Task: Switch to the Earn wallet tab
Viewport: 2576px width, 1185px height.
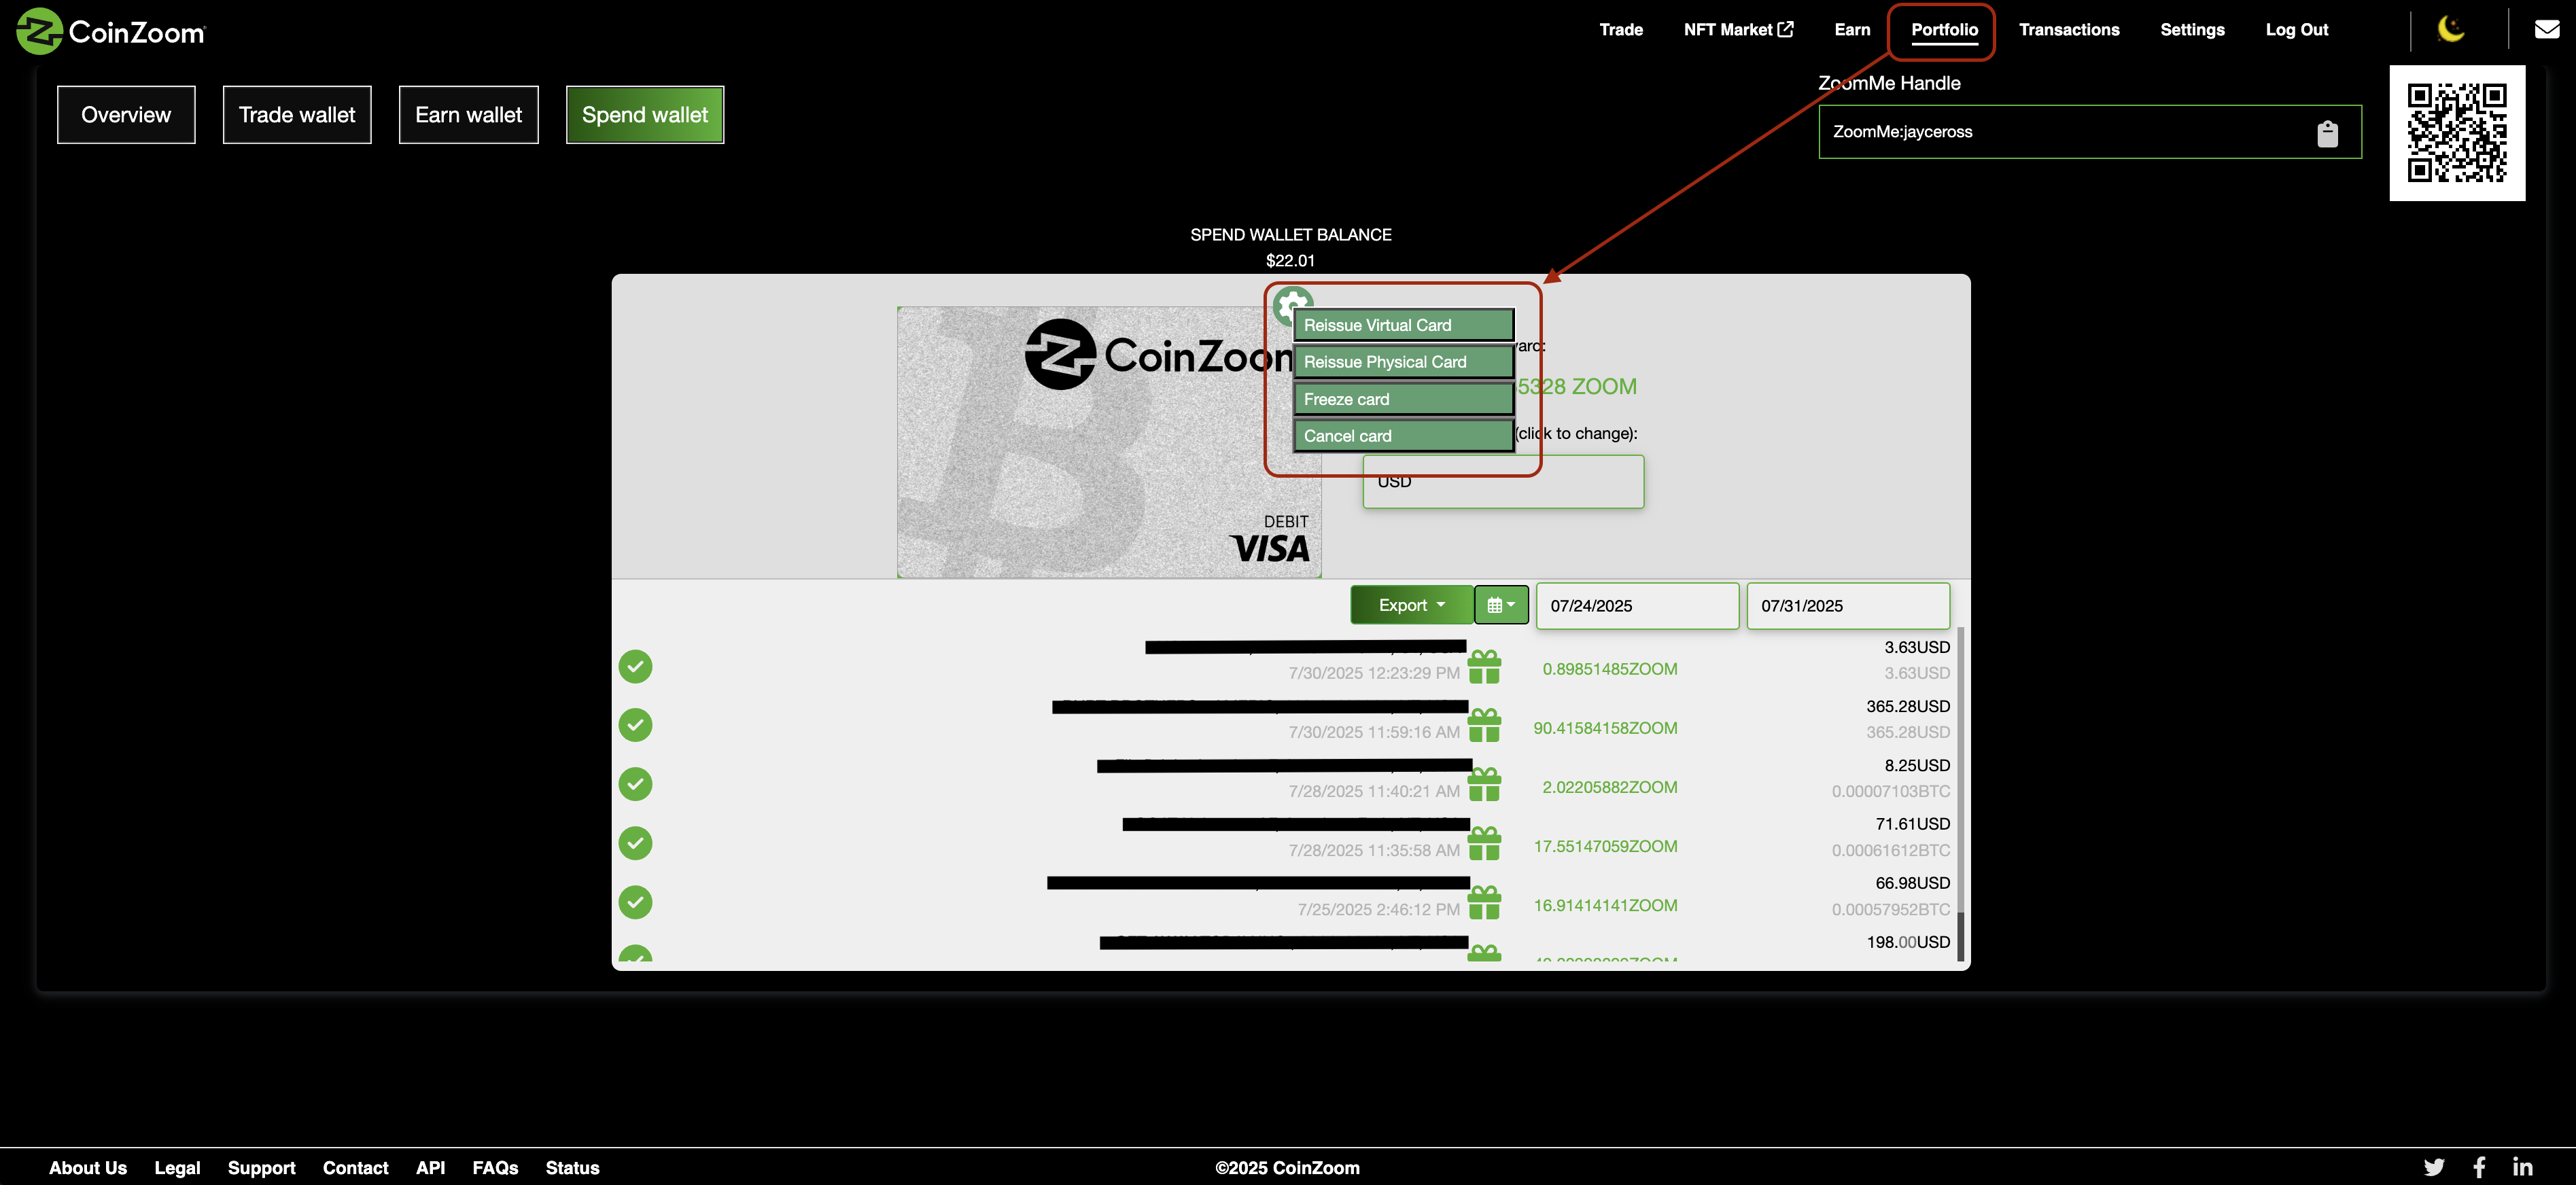Action: pos(468,115)
